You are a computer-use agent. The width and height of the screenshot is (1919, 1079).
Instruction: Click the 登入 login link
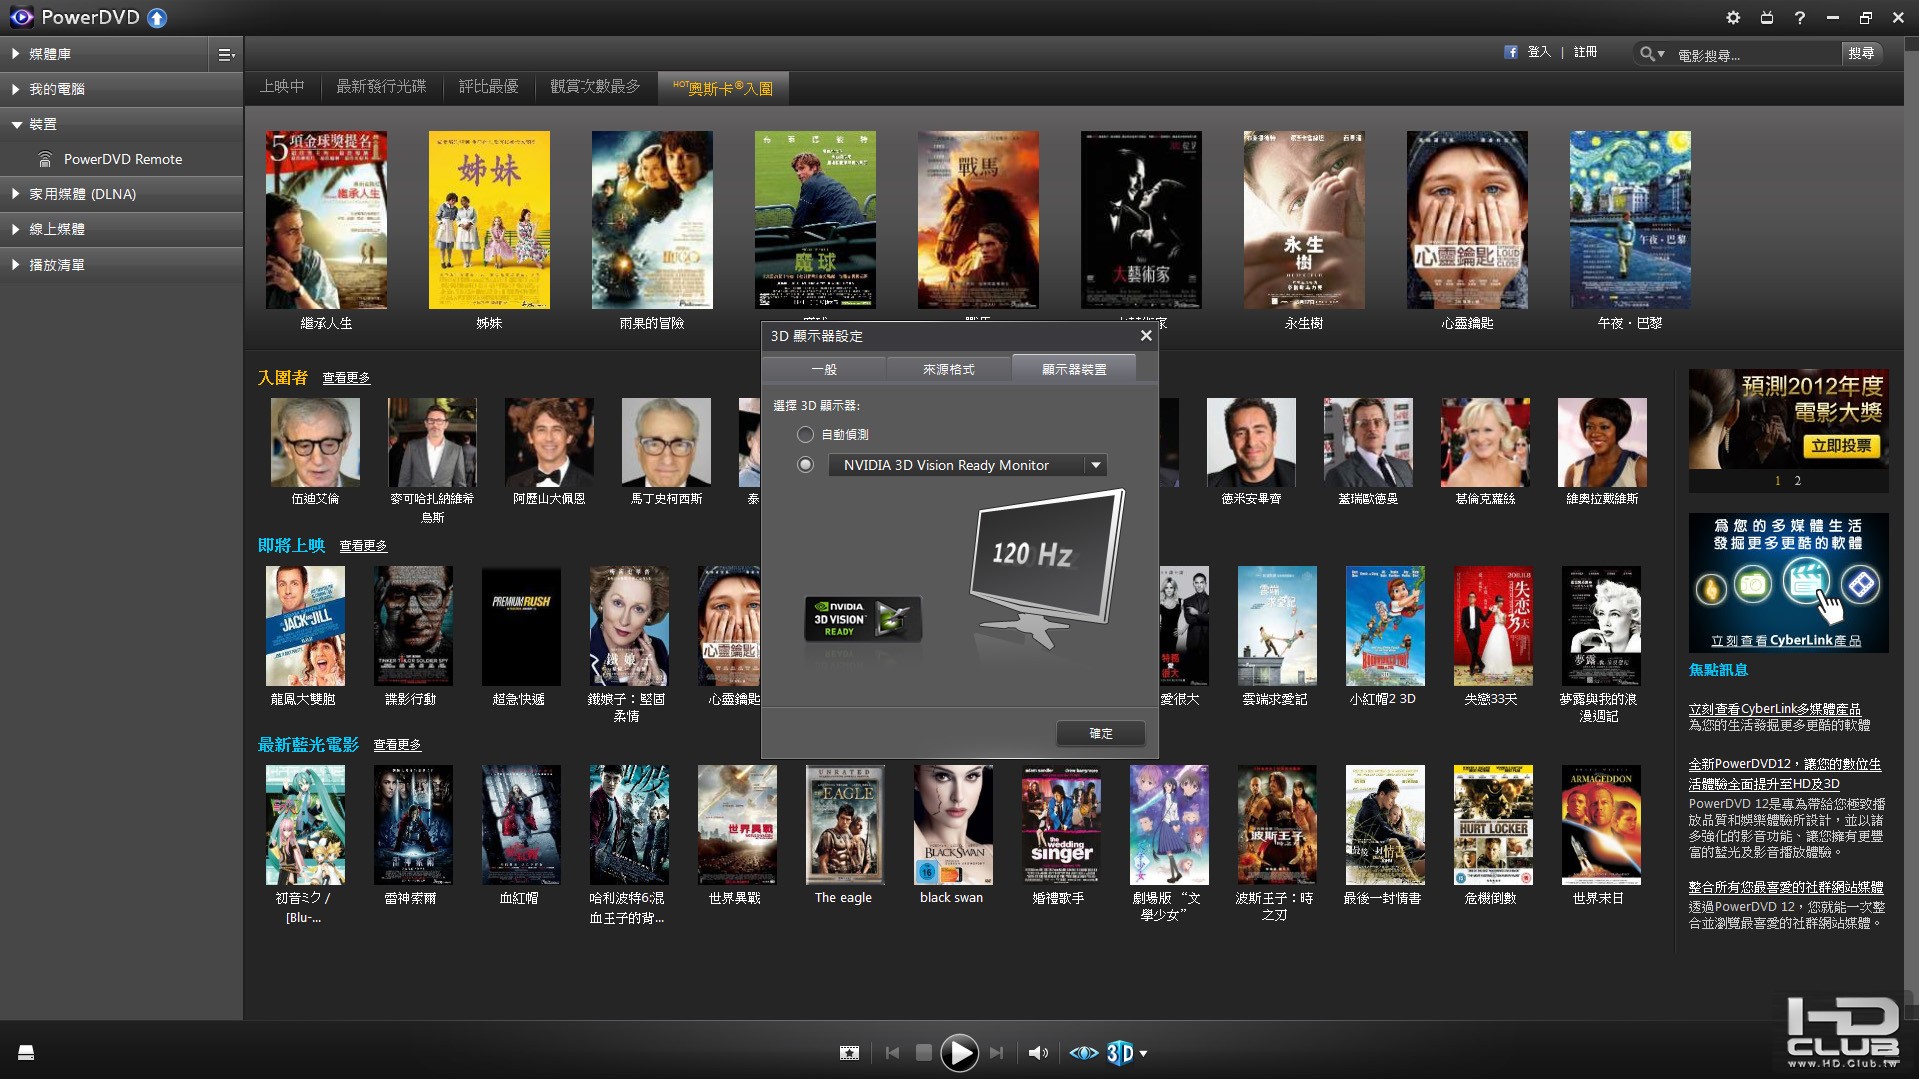pos(1539,52)
